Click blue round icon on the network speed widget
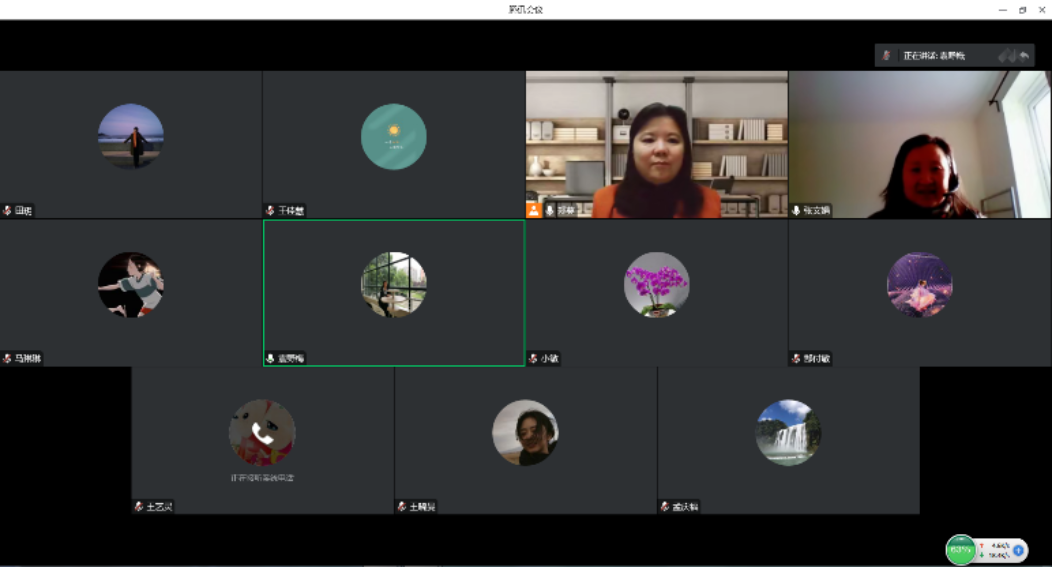The image size is (1052, 567). click(1018, 549)
